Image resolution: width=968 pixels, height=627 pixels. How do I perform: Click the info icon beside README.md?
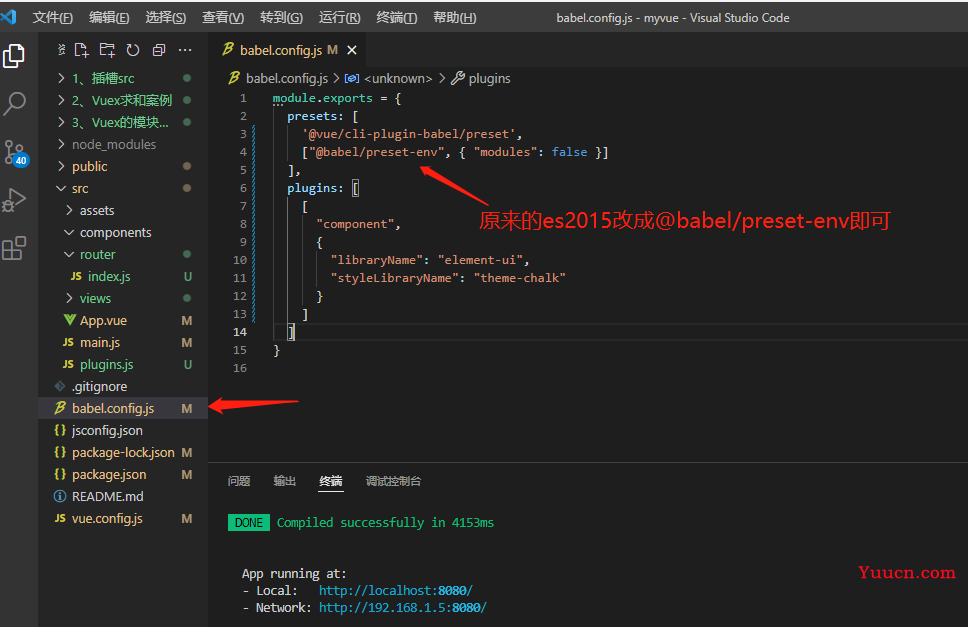point(60,496)
